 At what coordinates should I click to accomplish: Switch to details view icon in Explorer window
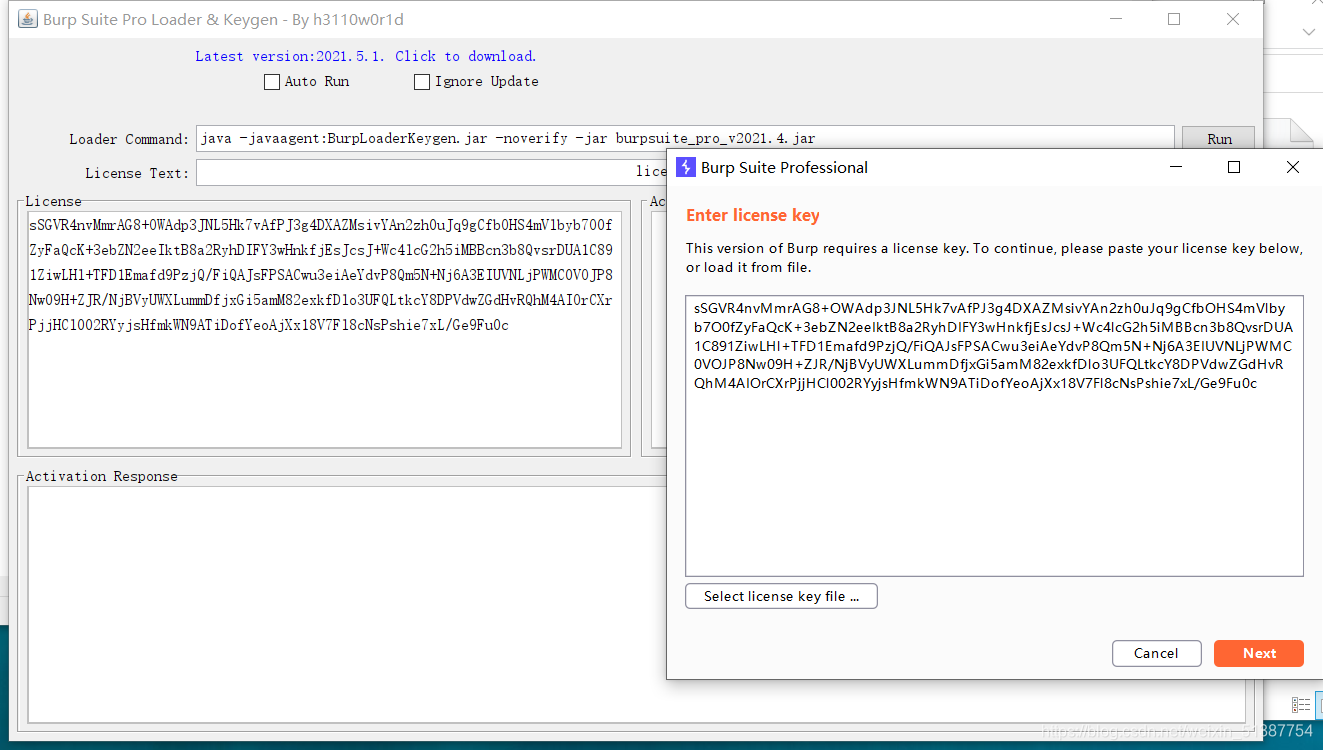[1301, 705]
